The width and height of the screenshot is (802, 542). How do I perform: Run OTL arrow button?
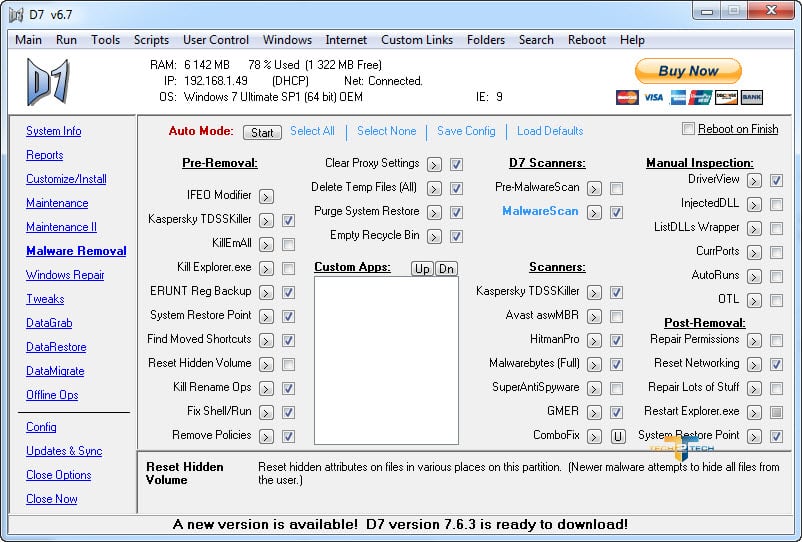pos(754,301)
